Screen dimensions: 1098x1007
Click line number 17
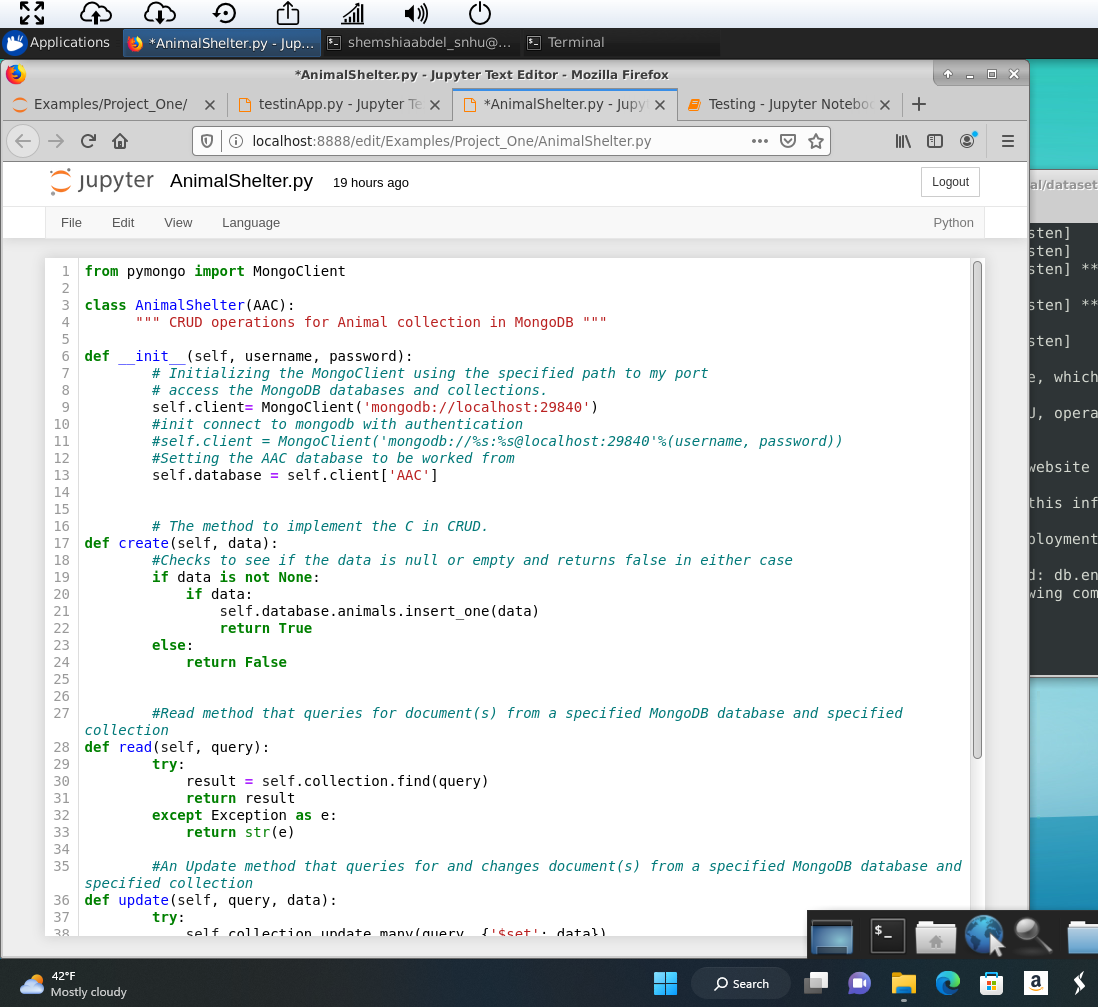tap(62, 543)
